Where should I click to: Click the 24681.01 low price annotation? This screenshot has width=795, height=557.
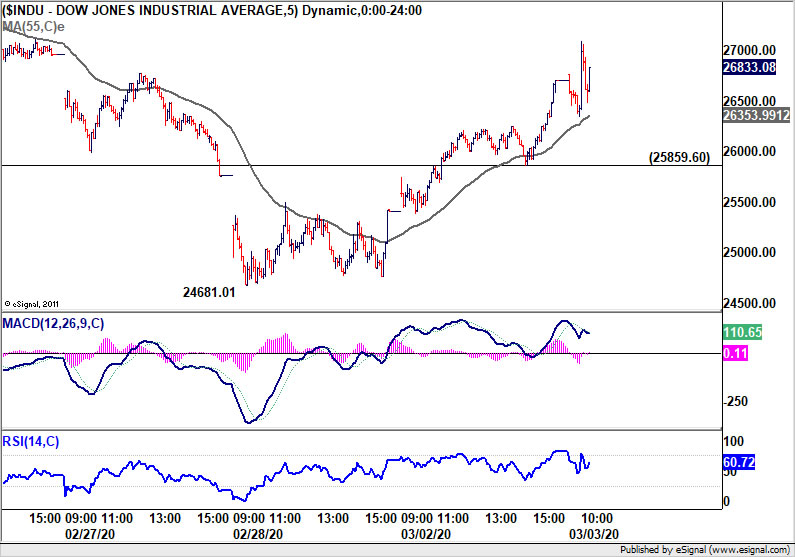(209, 292)
